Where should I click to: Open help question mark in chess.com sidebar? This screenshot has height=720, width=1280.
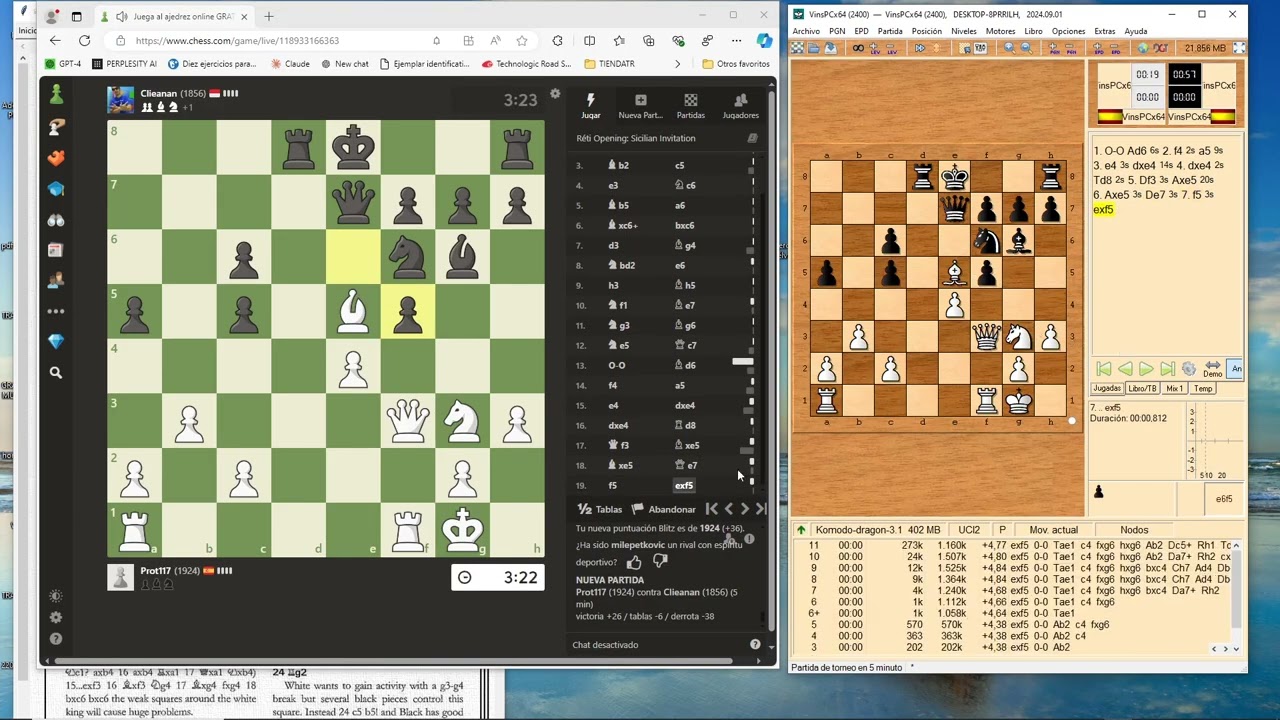point(56,639)
